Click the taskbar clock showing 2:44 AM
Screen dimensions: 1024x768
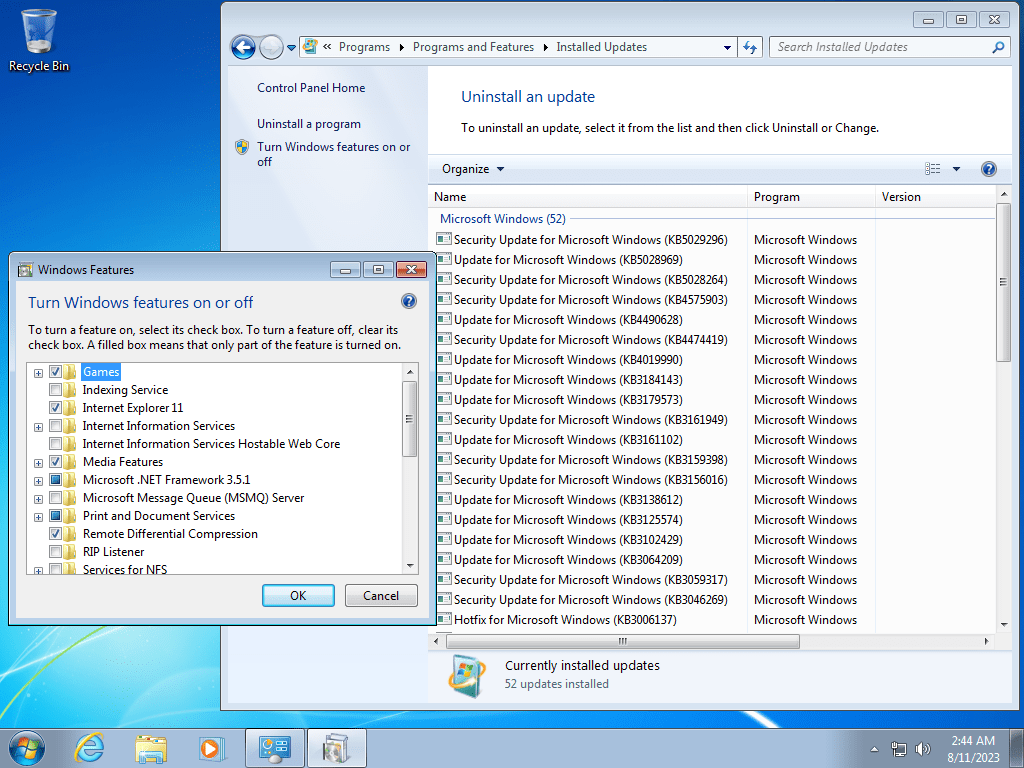coord(973,749)
